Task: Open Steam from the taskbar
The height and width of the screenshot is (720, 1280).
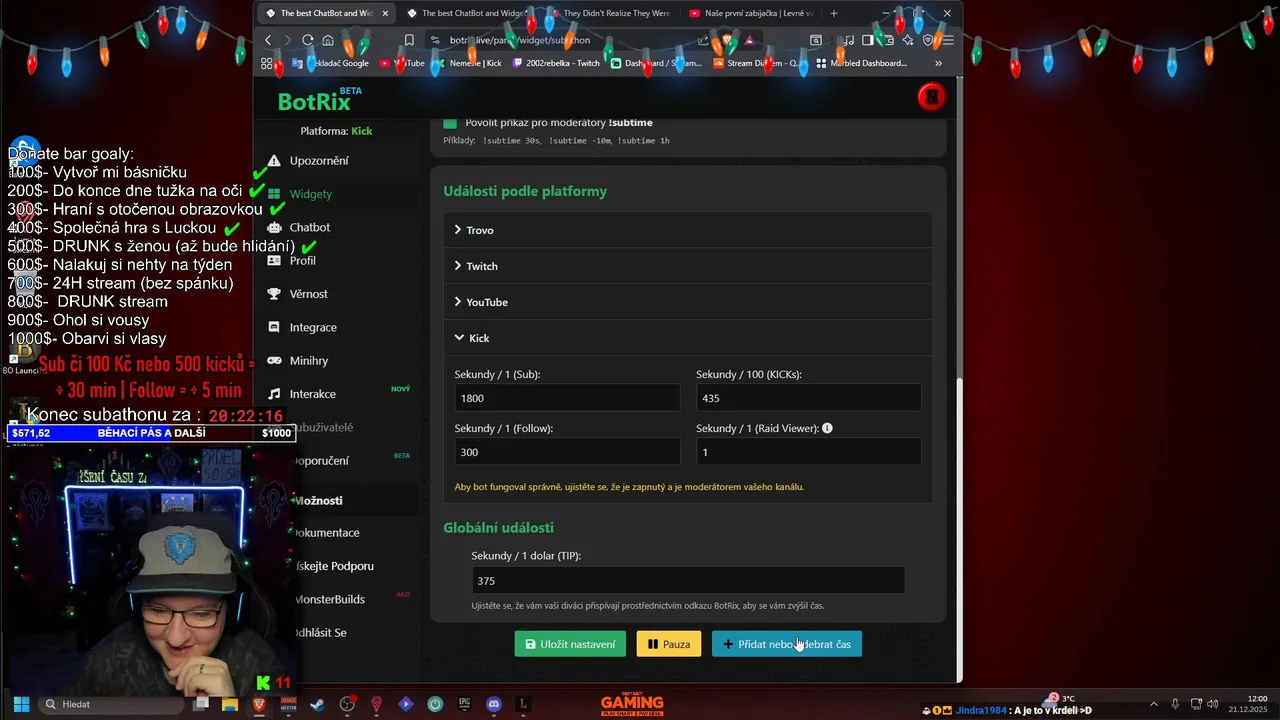Action: click(317, 704)
